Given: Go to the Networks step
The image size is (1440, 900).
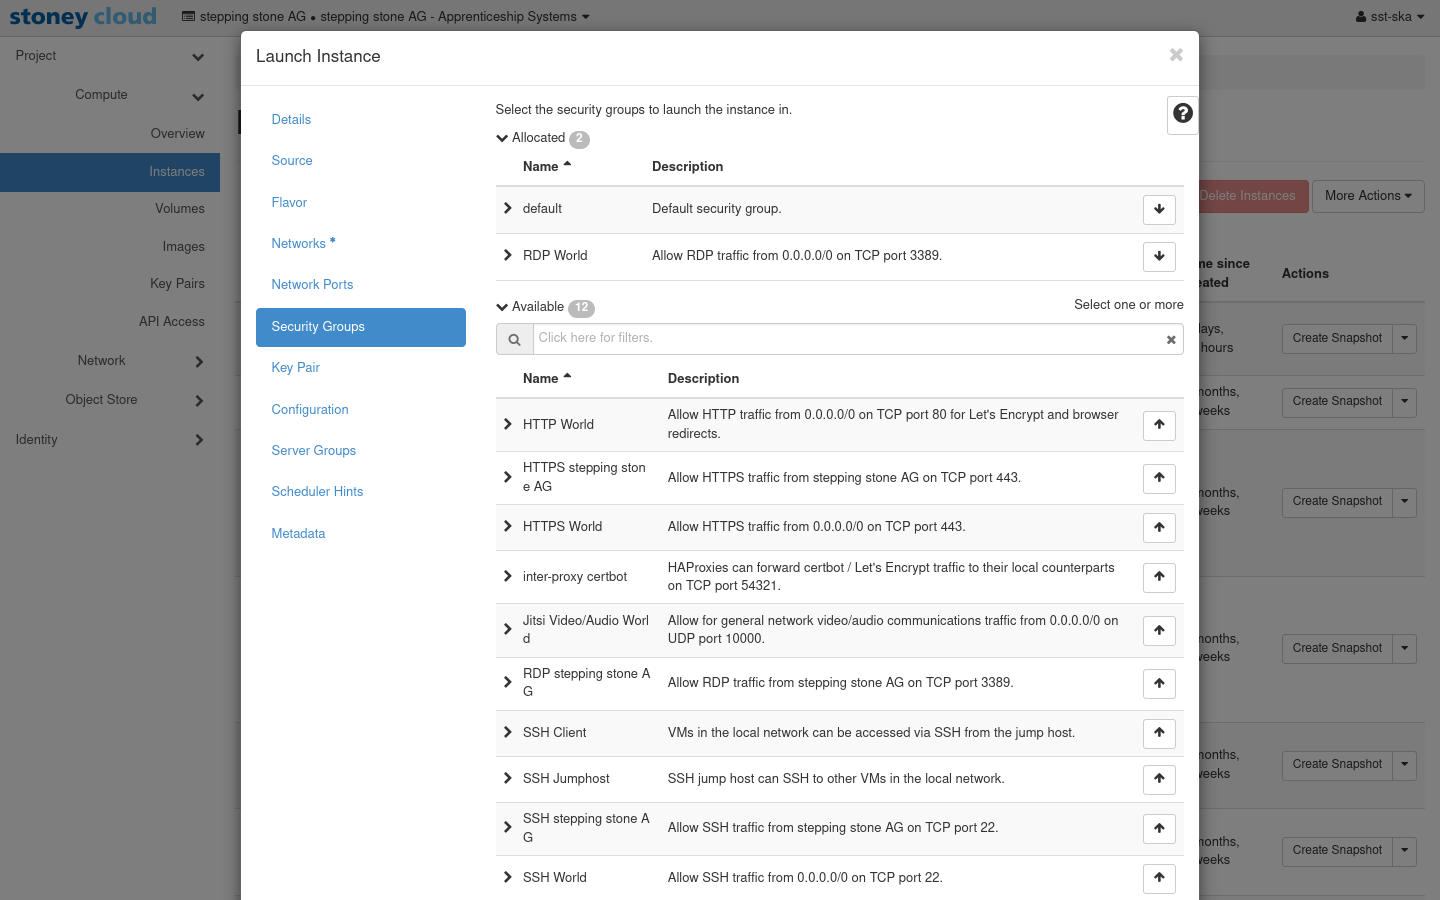Looking at the screenshot, I should pos(298,244).
